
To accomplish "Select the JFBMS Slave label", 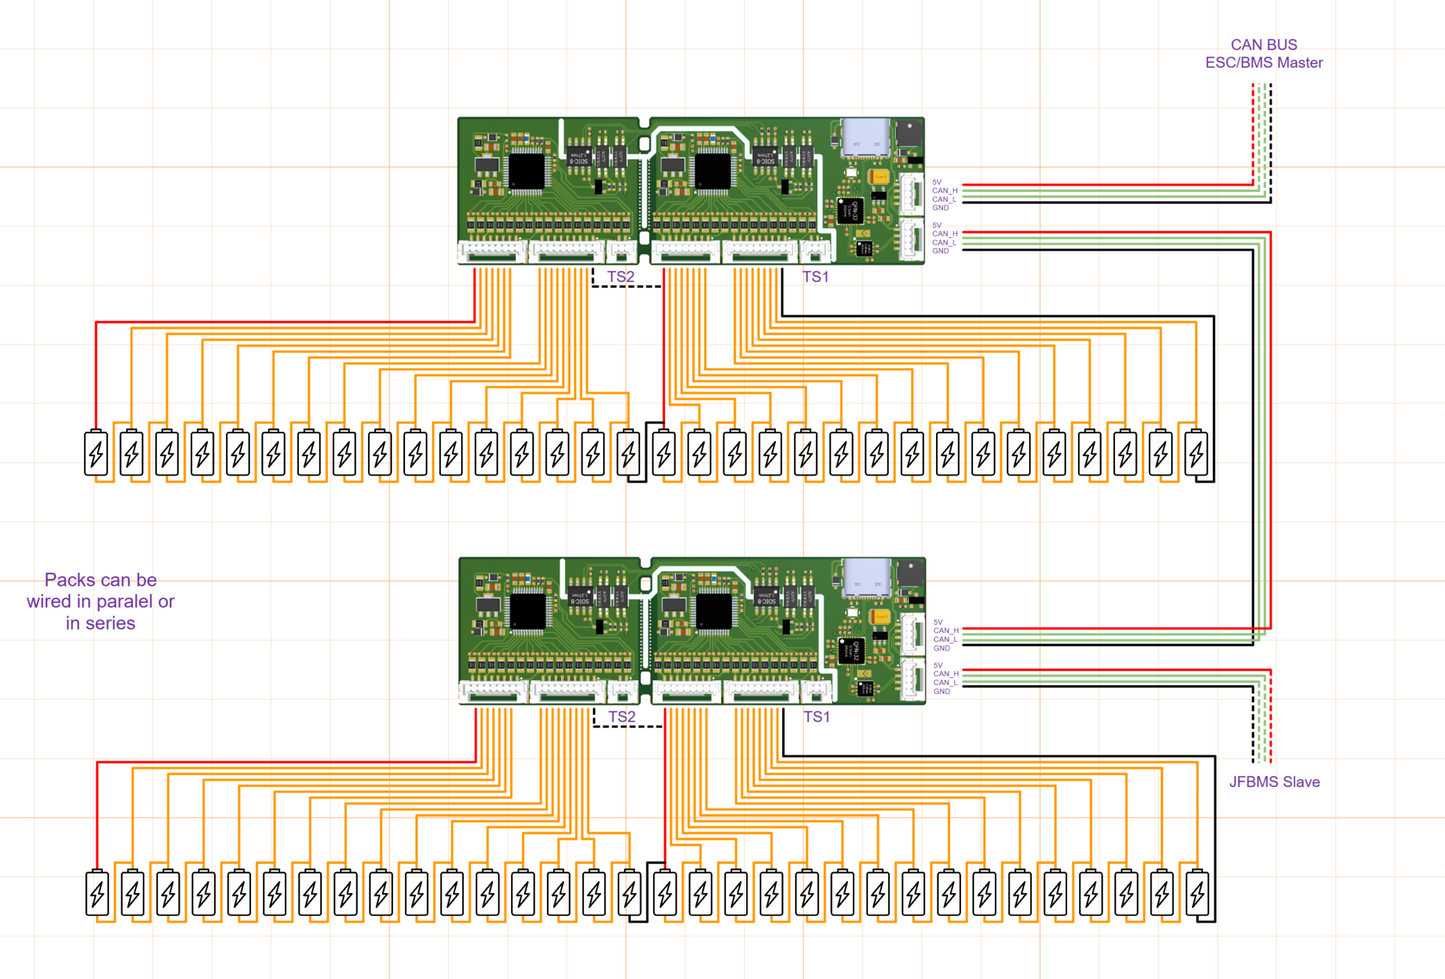I will pos(1274,782).
